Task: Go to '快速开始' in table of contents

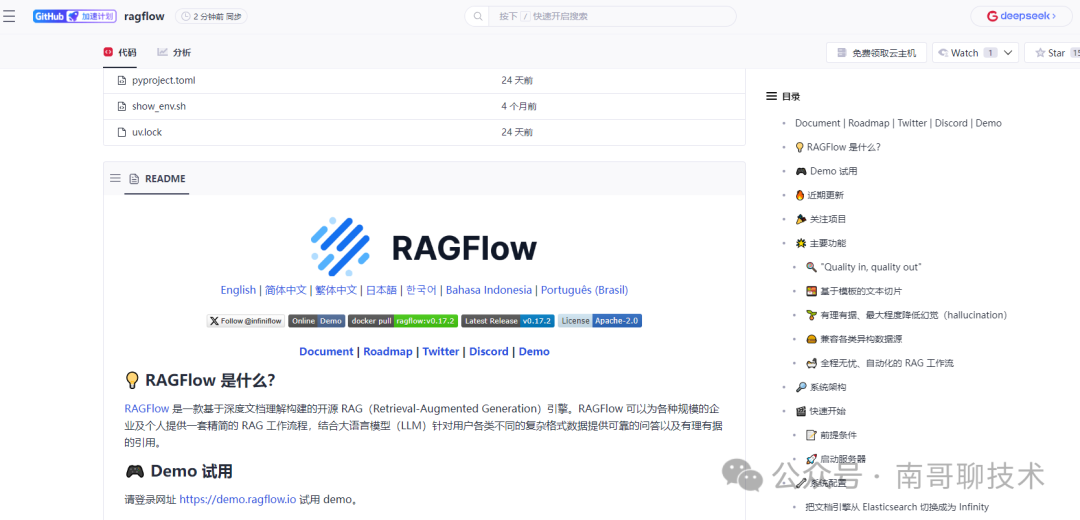Action: [820, 411]
